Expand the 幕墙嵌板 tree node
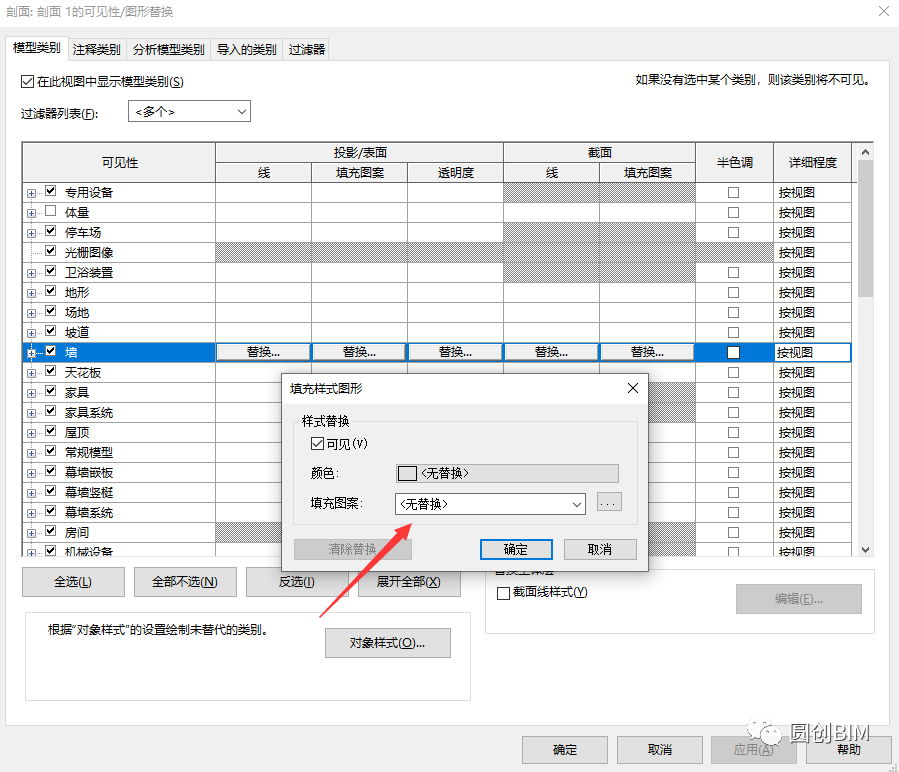This screenshot has height=772, width=899. pyautogui.click(x=31, y=473)
